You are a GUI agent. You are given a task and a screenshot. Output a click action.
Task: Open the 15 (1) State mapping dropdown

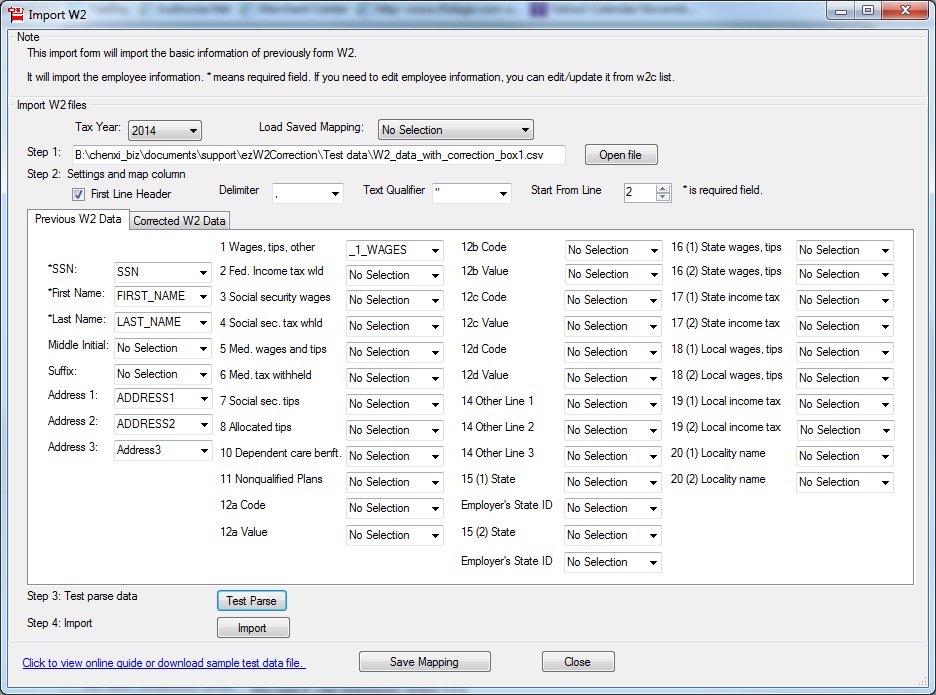click(612, 482)
